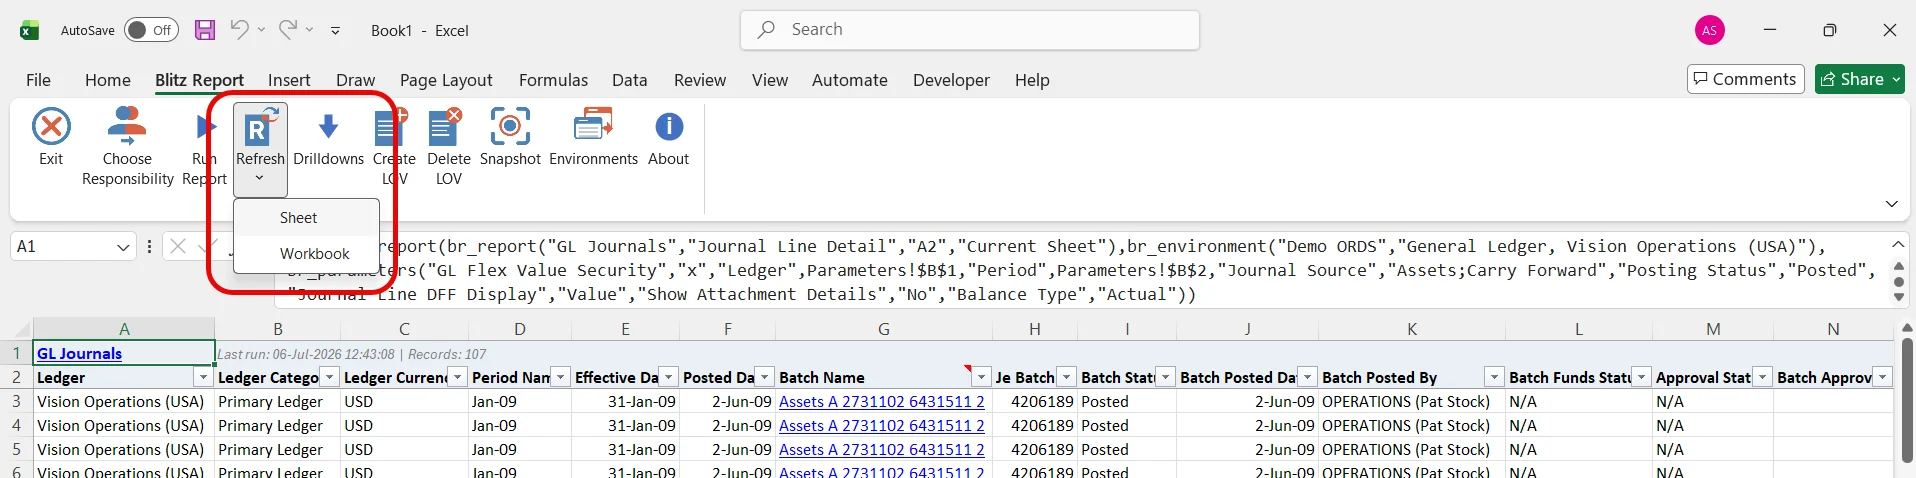
Task: Click the Redo arrow
Action: (288, 29)
